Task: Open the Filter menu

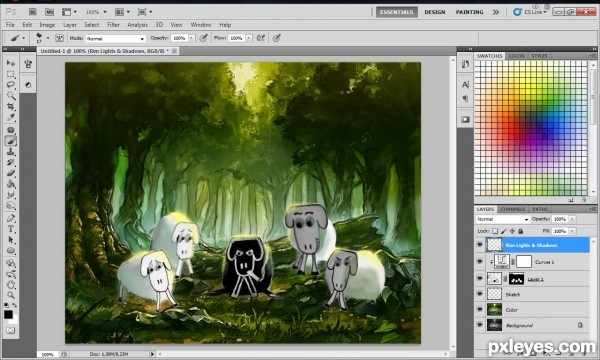Action: (x=113, y=24)
